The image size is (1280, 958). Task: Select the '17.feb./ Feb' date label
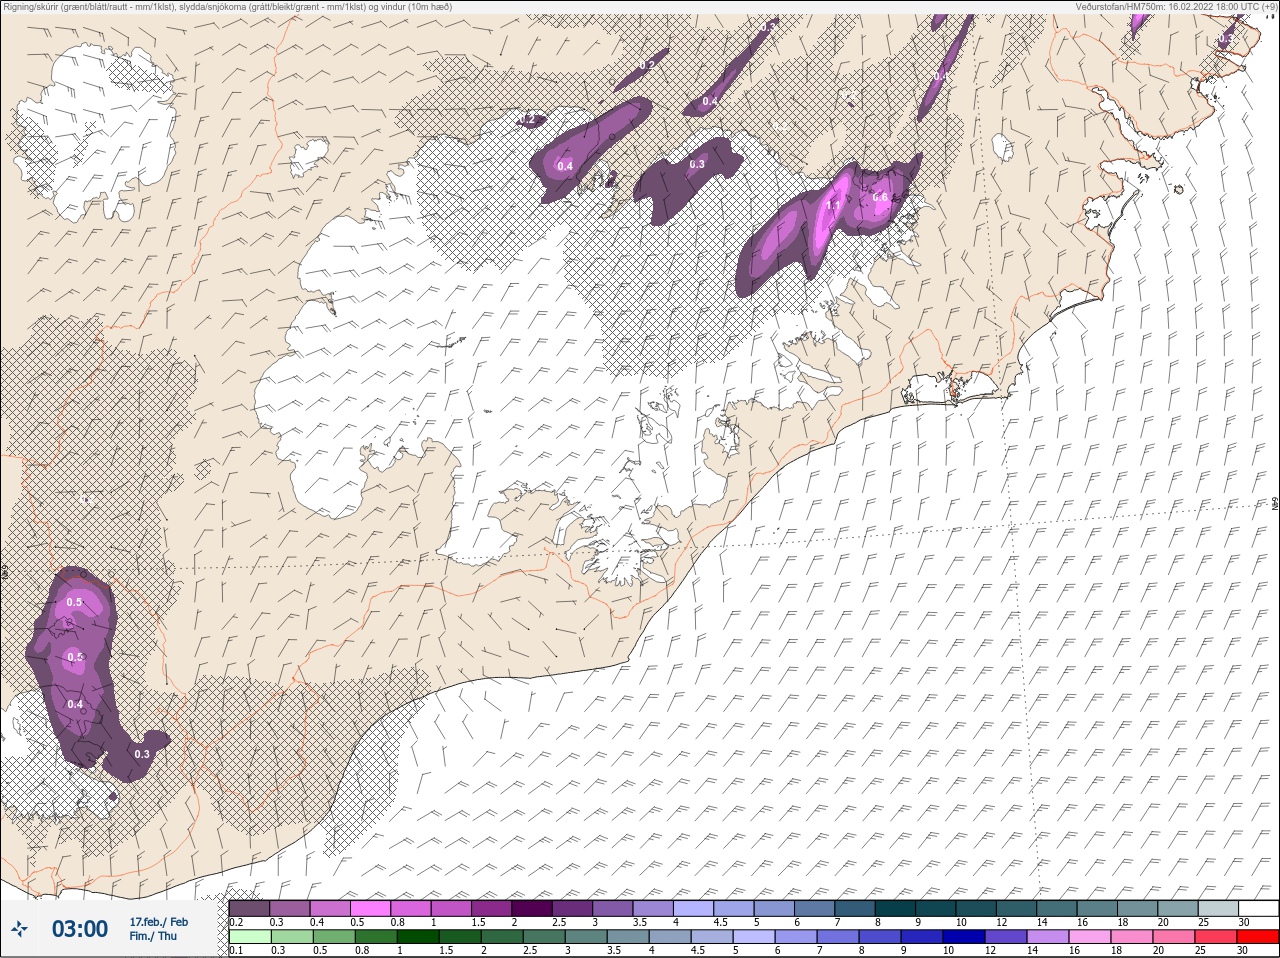coord(158,921)
